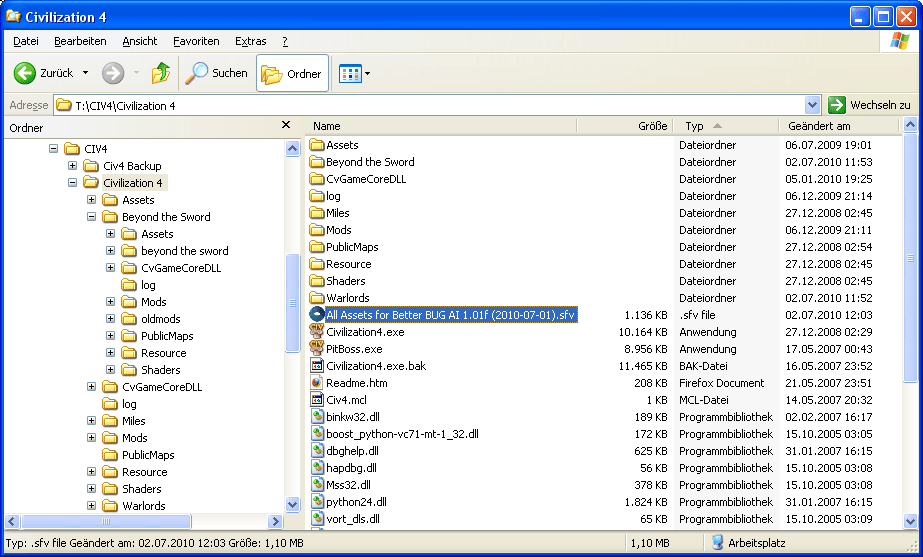This screenshot has height=557, width=923.
Task: Click the .sfv file icon
Action: pos(317,314)
